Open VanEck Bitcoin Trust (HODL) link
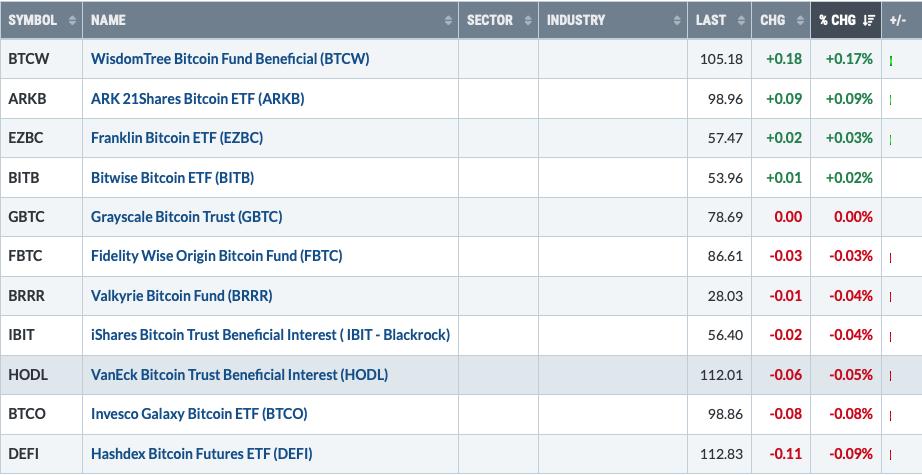The height and width of the screenshot is (475, 922). (239, 374)
